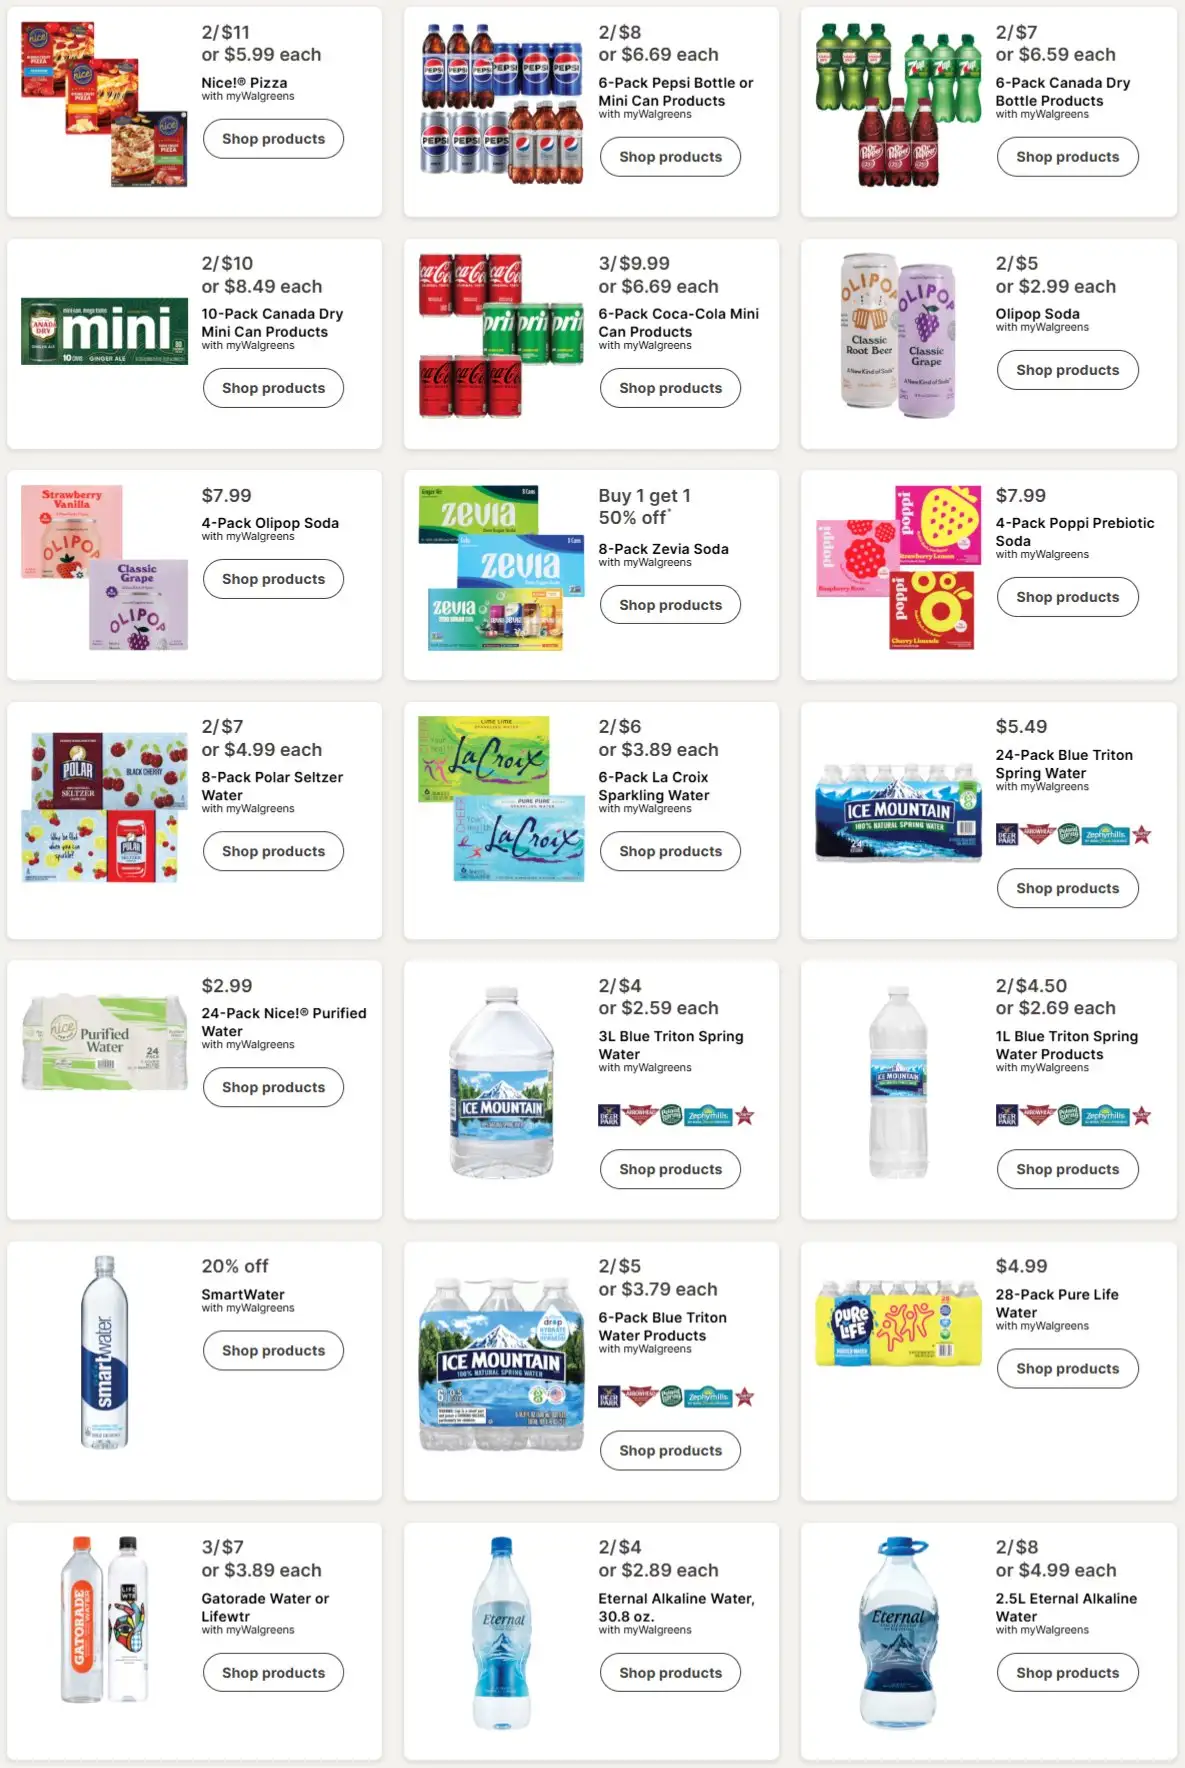Viewport: 1185px width, 1768px height.
Task: Open the Nice! Pizza product image
Action: (104, 104)
